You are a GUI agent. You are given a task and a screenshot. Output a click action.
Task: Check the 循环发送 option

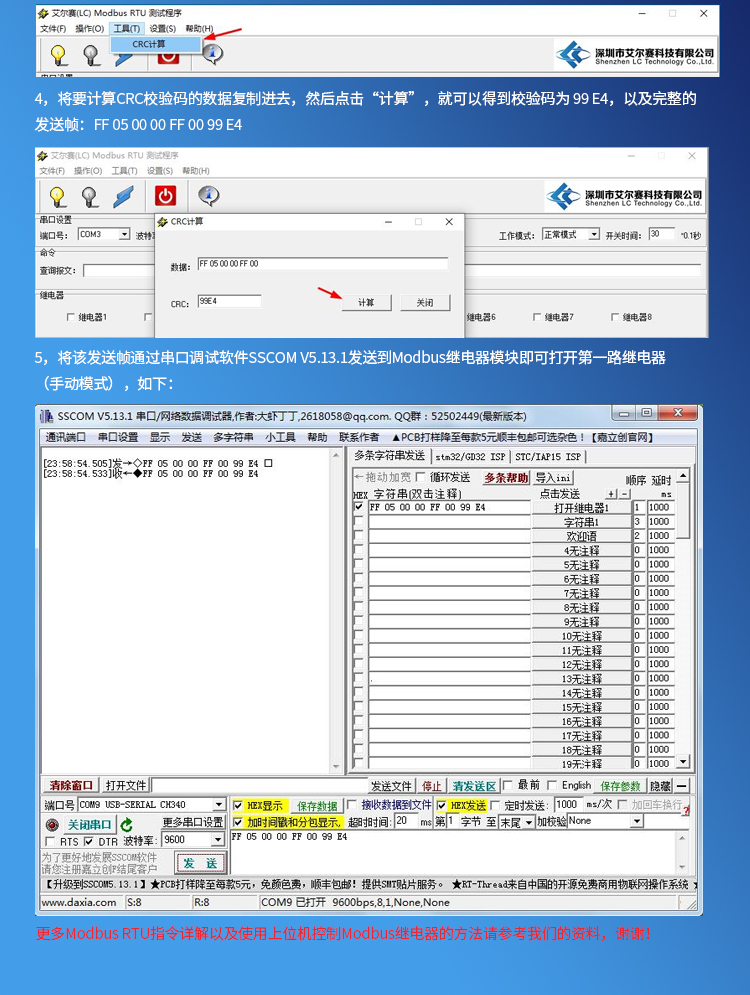pyautogui.click(x=420, y=478)
